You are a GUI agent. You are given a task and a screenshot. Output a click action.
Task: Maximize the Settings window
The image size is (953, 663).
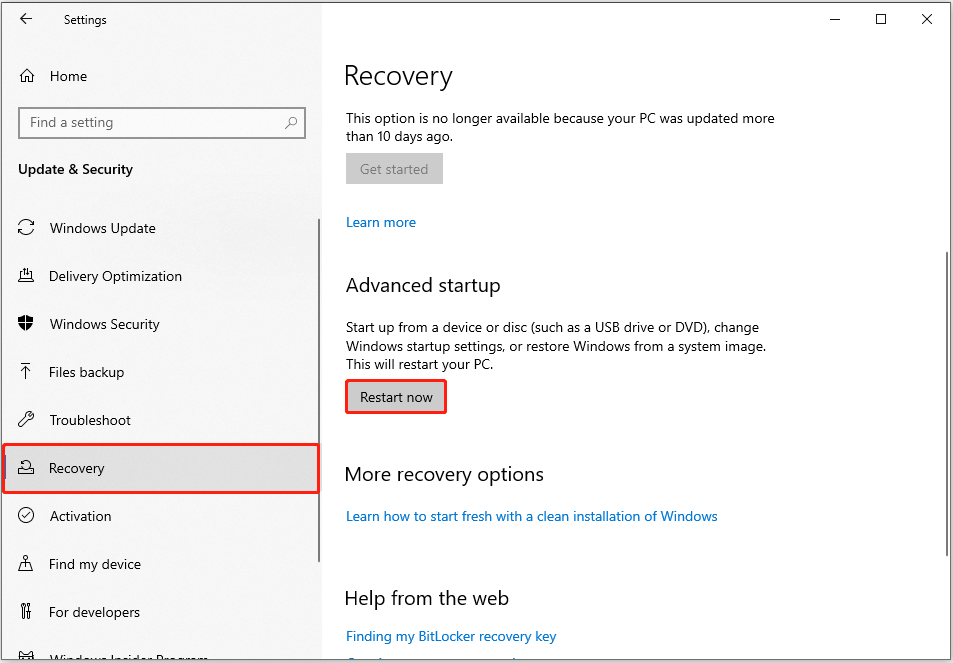881,19
